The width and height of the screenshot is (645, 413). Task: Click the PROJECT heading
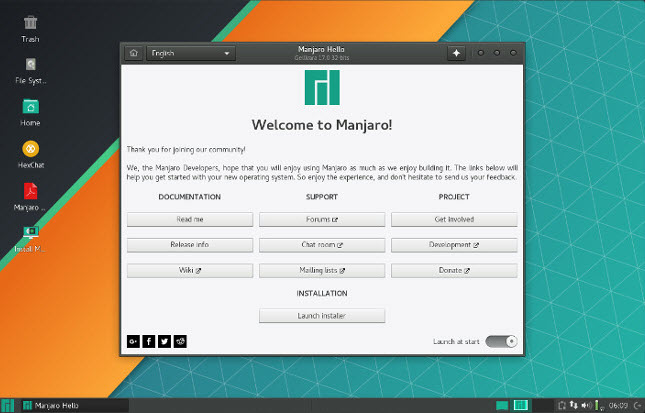click(454, 197)
